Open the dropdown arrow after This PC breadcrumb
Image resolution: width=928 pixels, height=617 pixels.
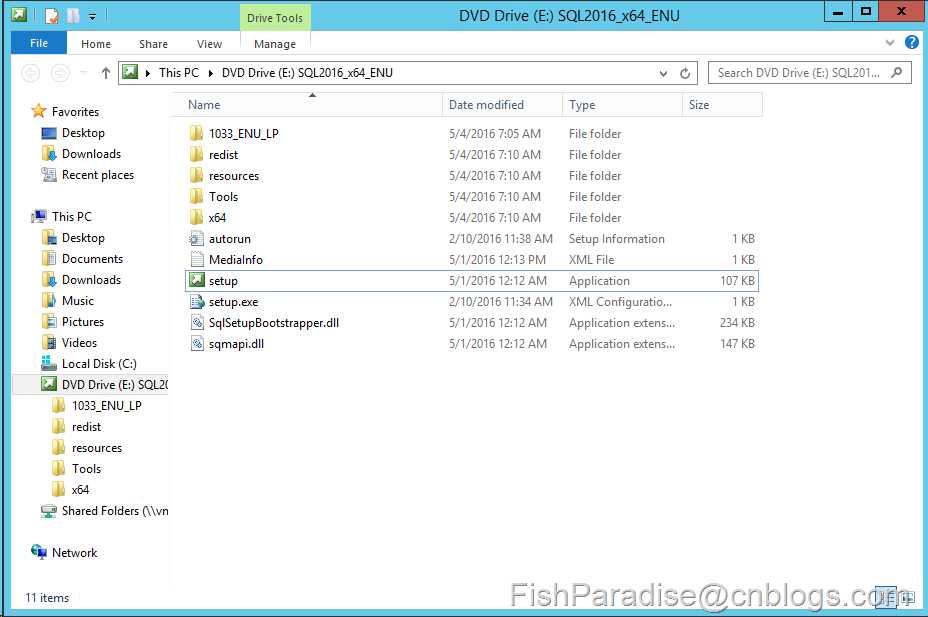[211, 73]
